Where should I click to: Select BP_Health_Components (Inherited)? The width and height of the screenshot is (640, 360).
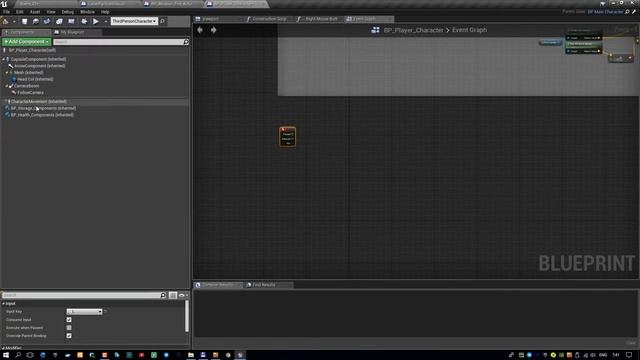pyautogui.click(x=42, y=115)
